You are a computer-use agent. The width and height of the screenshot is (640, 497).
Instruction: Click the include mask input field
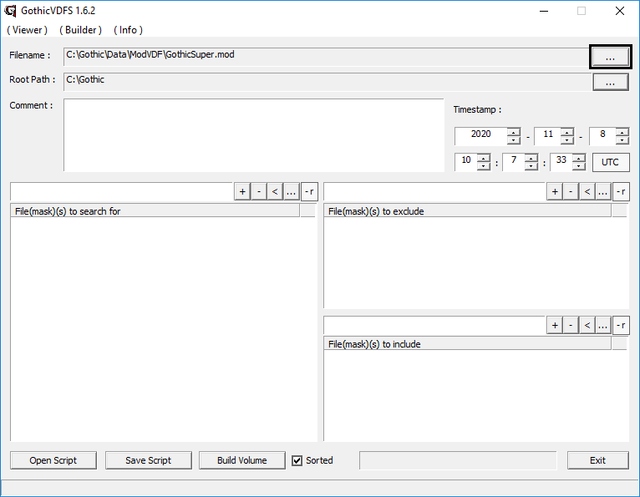point(435,325)
